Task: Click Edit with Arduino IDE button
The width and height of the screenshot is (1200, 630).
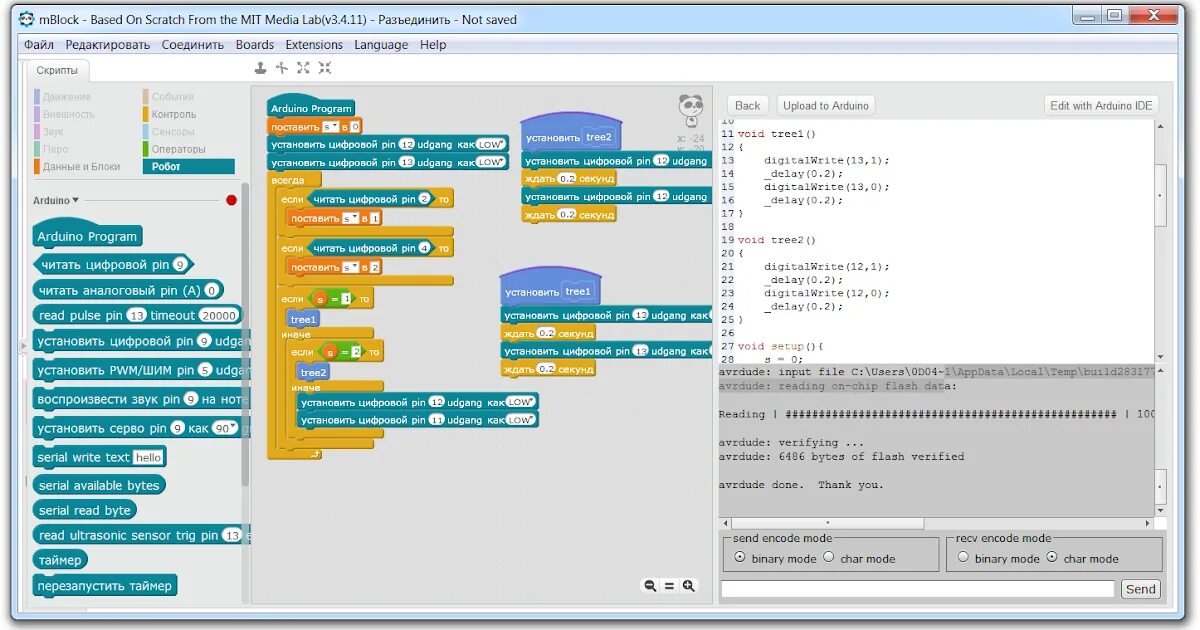Action: click(x=1101, y=106)
